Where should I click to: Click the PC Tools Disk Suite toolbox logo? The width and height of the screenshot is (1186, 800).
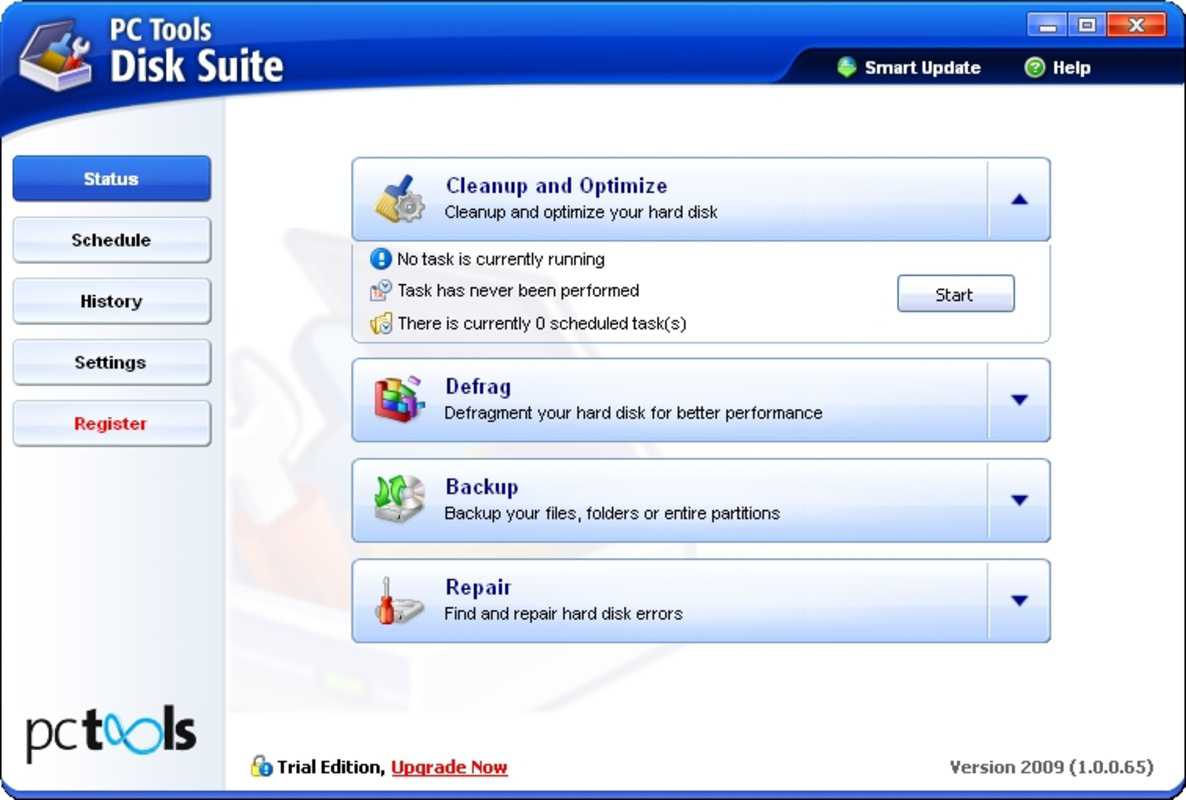[55, 57]
